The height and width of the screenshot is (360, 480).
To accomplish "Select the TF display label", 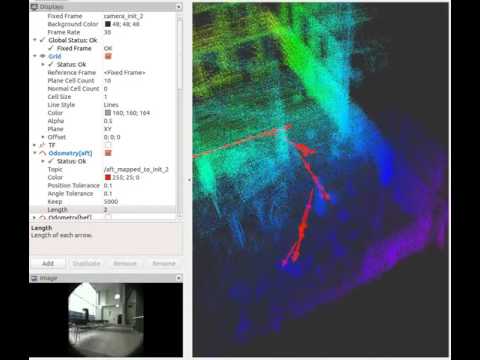I will pos(52,145).
